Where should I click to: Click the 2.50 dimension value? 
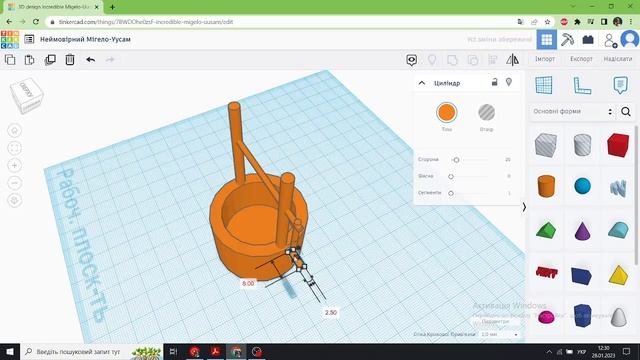pyautogui.click(x=331, y=313)
